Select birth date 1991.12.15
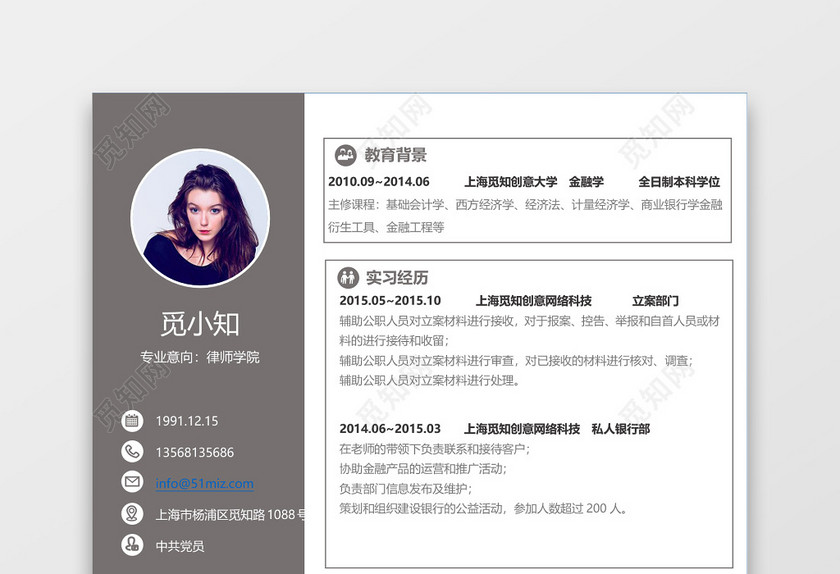This screenshot has height=574, width=840. point(187,421)
